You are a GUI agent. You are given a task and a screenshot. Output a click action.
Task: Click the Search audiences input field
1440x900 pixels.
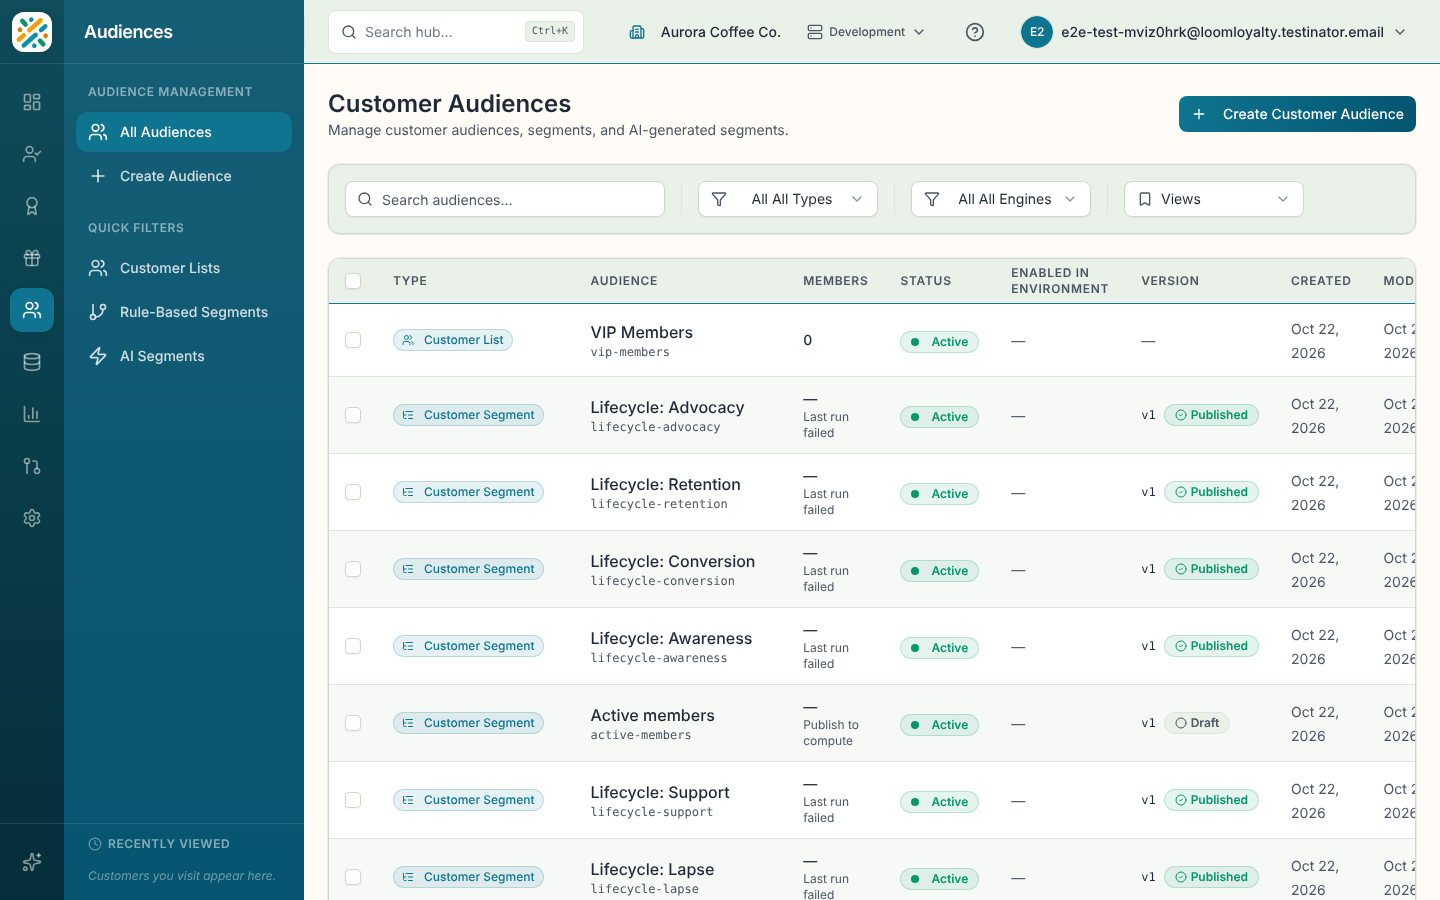click(x=505, y=199)
